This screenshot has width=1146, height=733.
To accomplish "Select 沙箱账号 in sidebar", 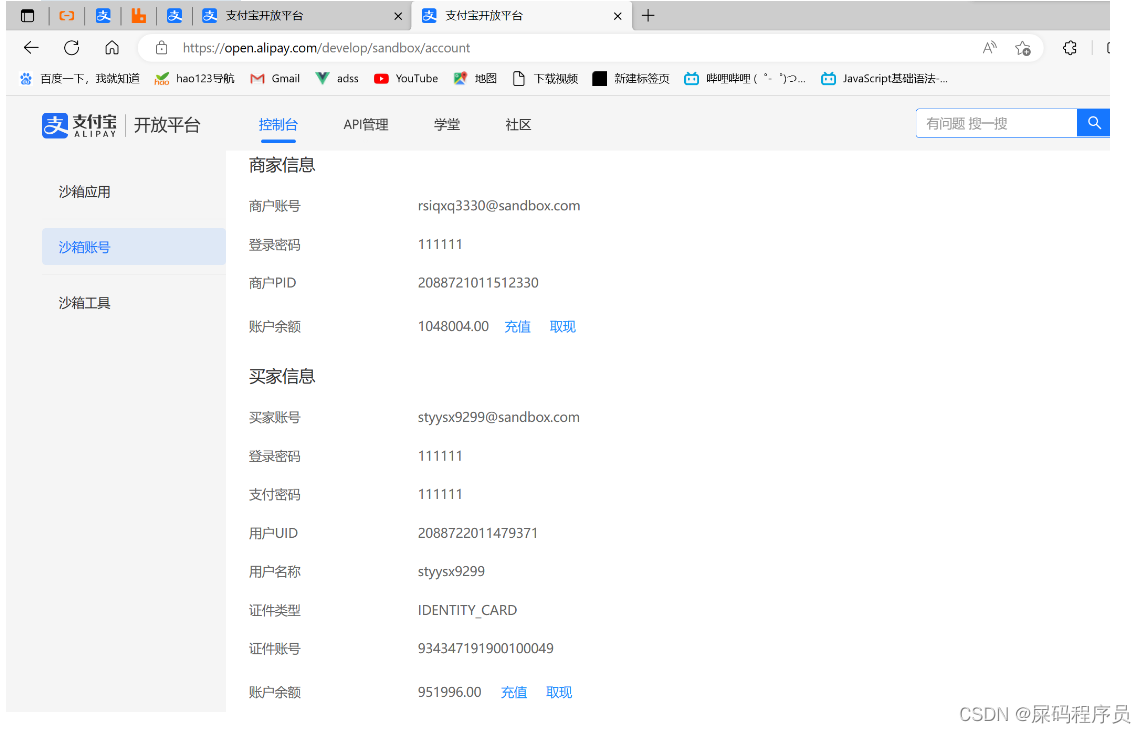I will point(134,247).
